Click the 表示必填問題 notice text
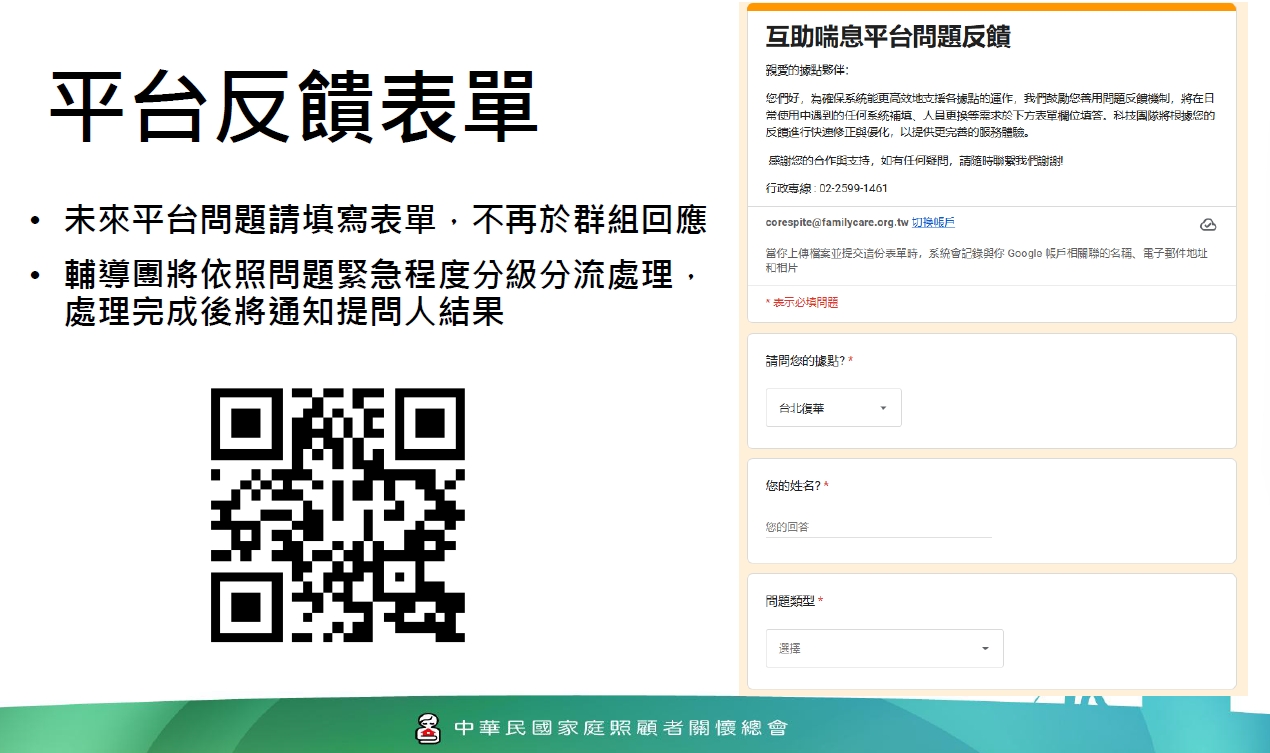Viewport: 1270px width, 753px height. coord(802,302)
